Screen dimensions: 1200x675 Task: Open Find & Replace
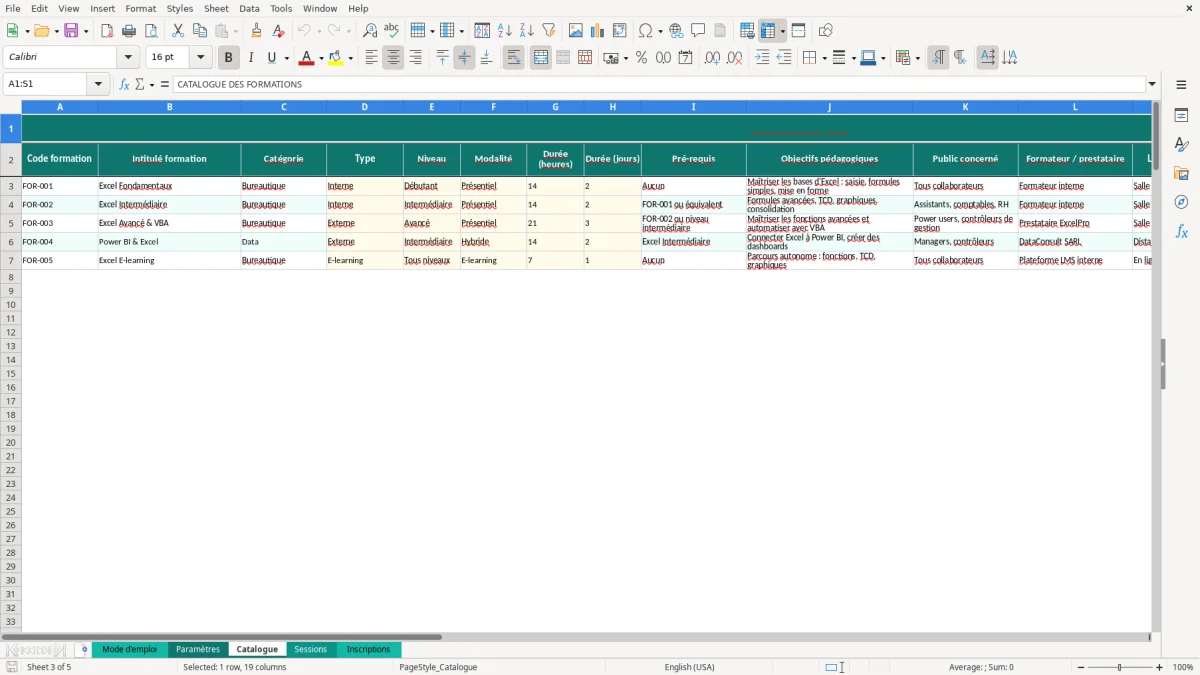tap(370, 31)
